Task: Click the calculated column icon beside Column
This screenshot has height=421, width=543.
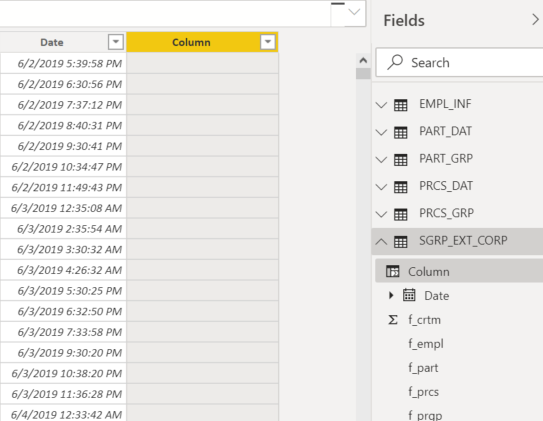Action: [x=393, y=271]
